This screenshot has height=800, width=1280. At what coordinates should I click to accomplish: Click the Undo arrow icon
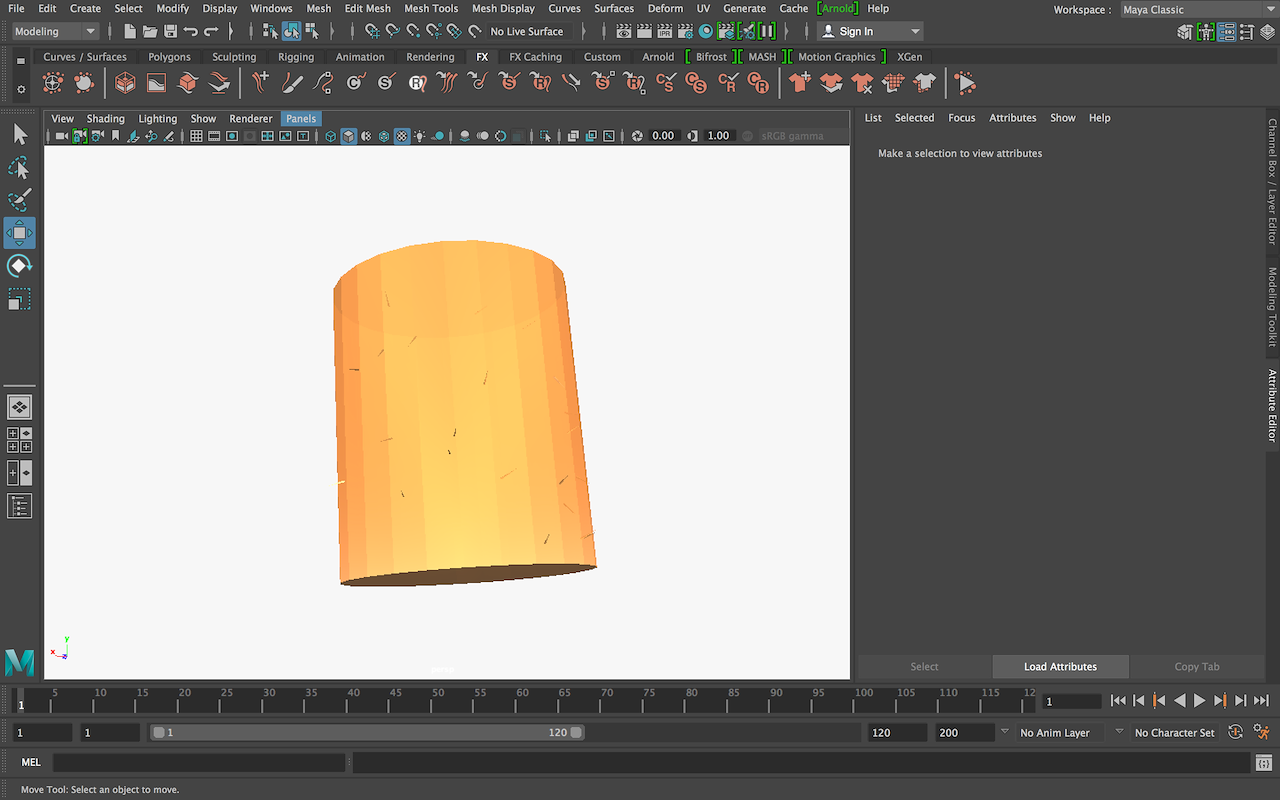pos(190,32)
